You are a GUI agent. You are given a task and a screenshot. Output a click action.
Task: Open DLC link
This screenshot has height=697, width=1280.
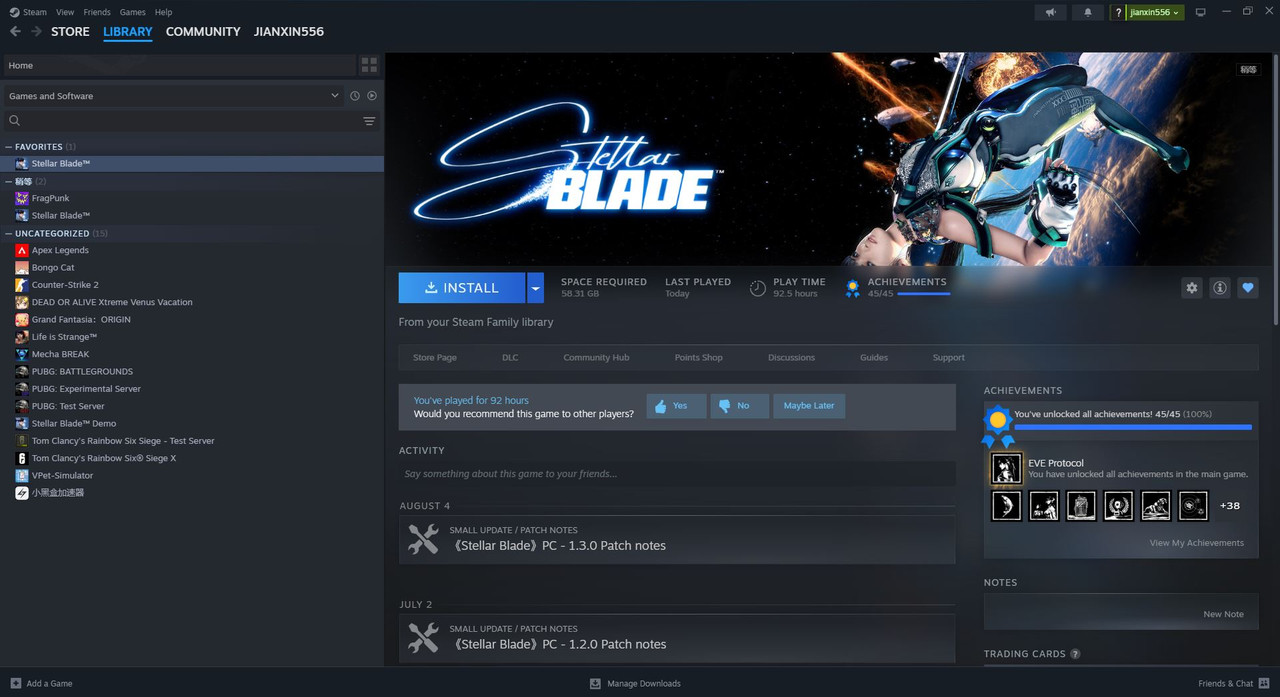510,358
